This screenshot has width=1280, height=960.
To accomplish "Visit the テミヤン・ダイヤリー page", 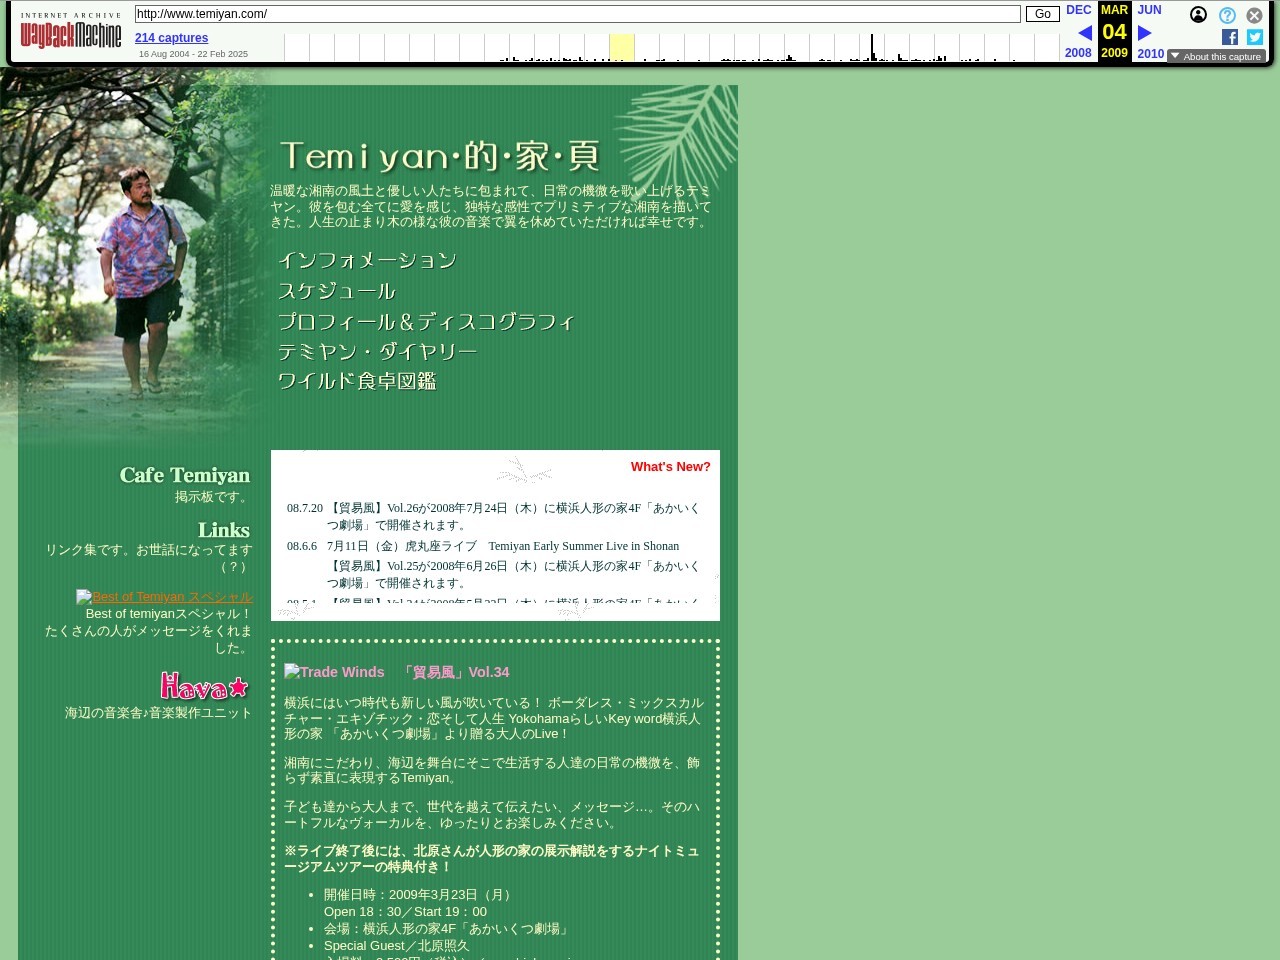I will 378,351.
